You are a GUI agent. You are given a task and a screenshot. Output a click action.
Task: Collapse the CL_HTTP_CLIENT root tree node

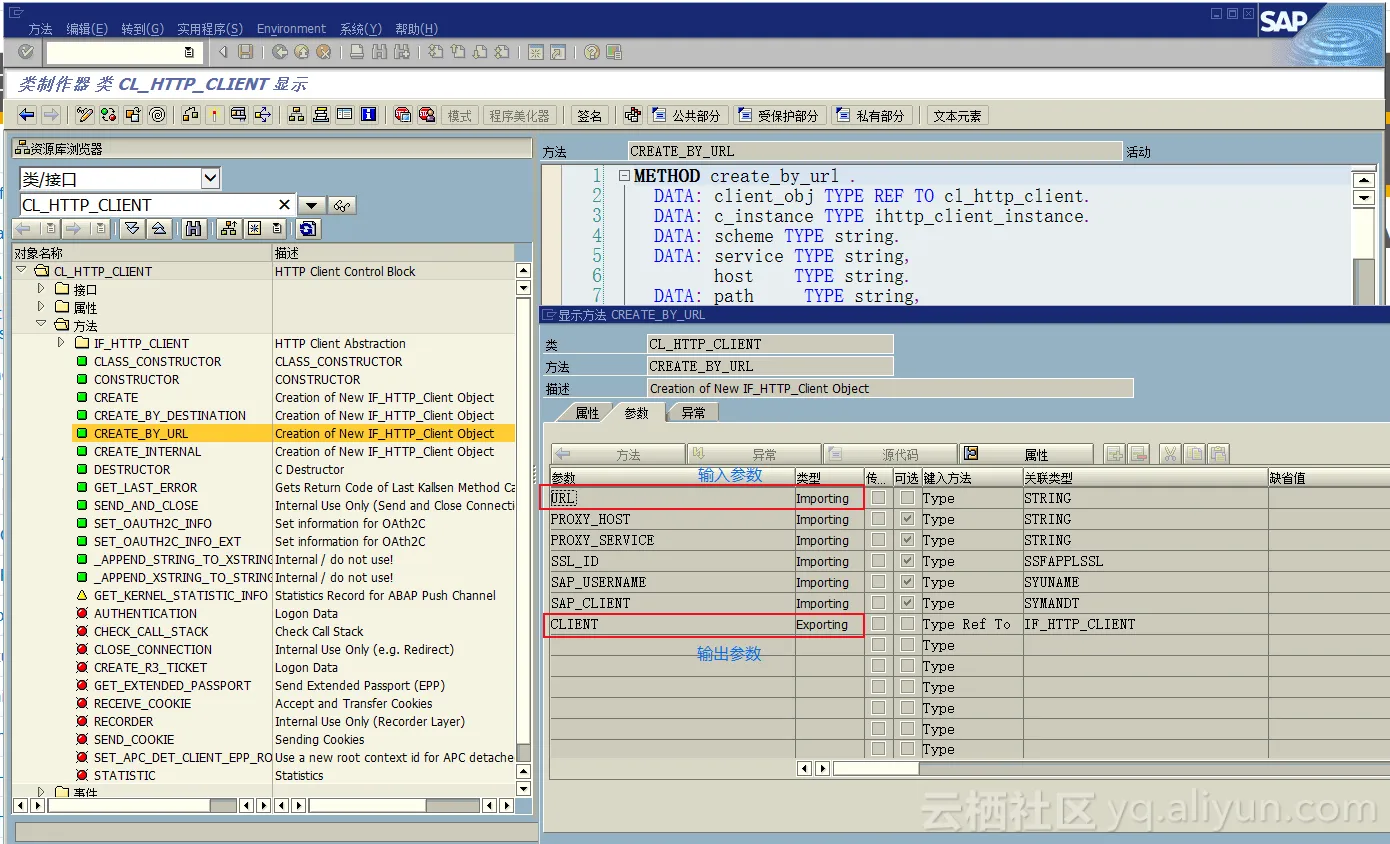[22, 271]
